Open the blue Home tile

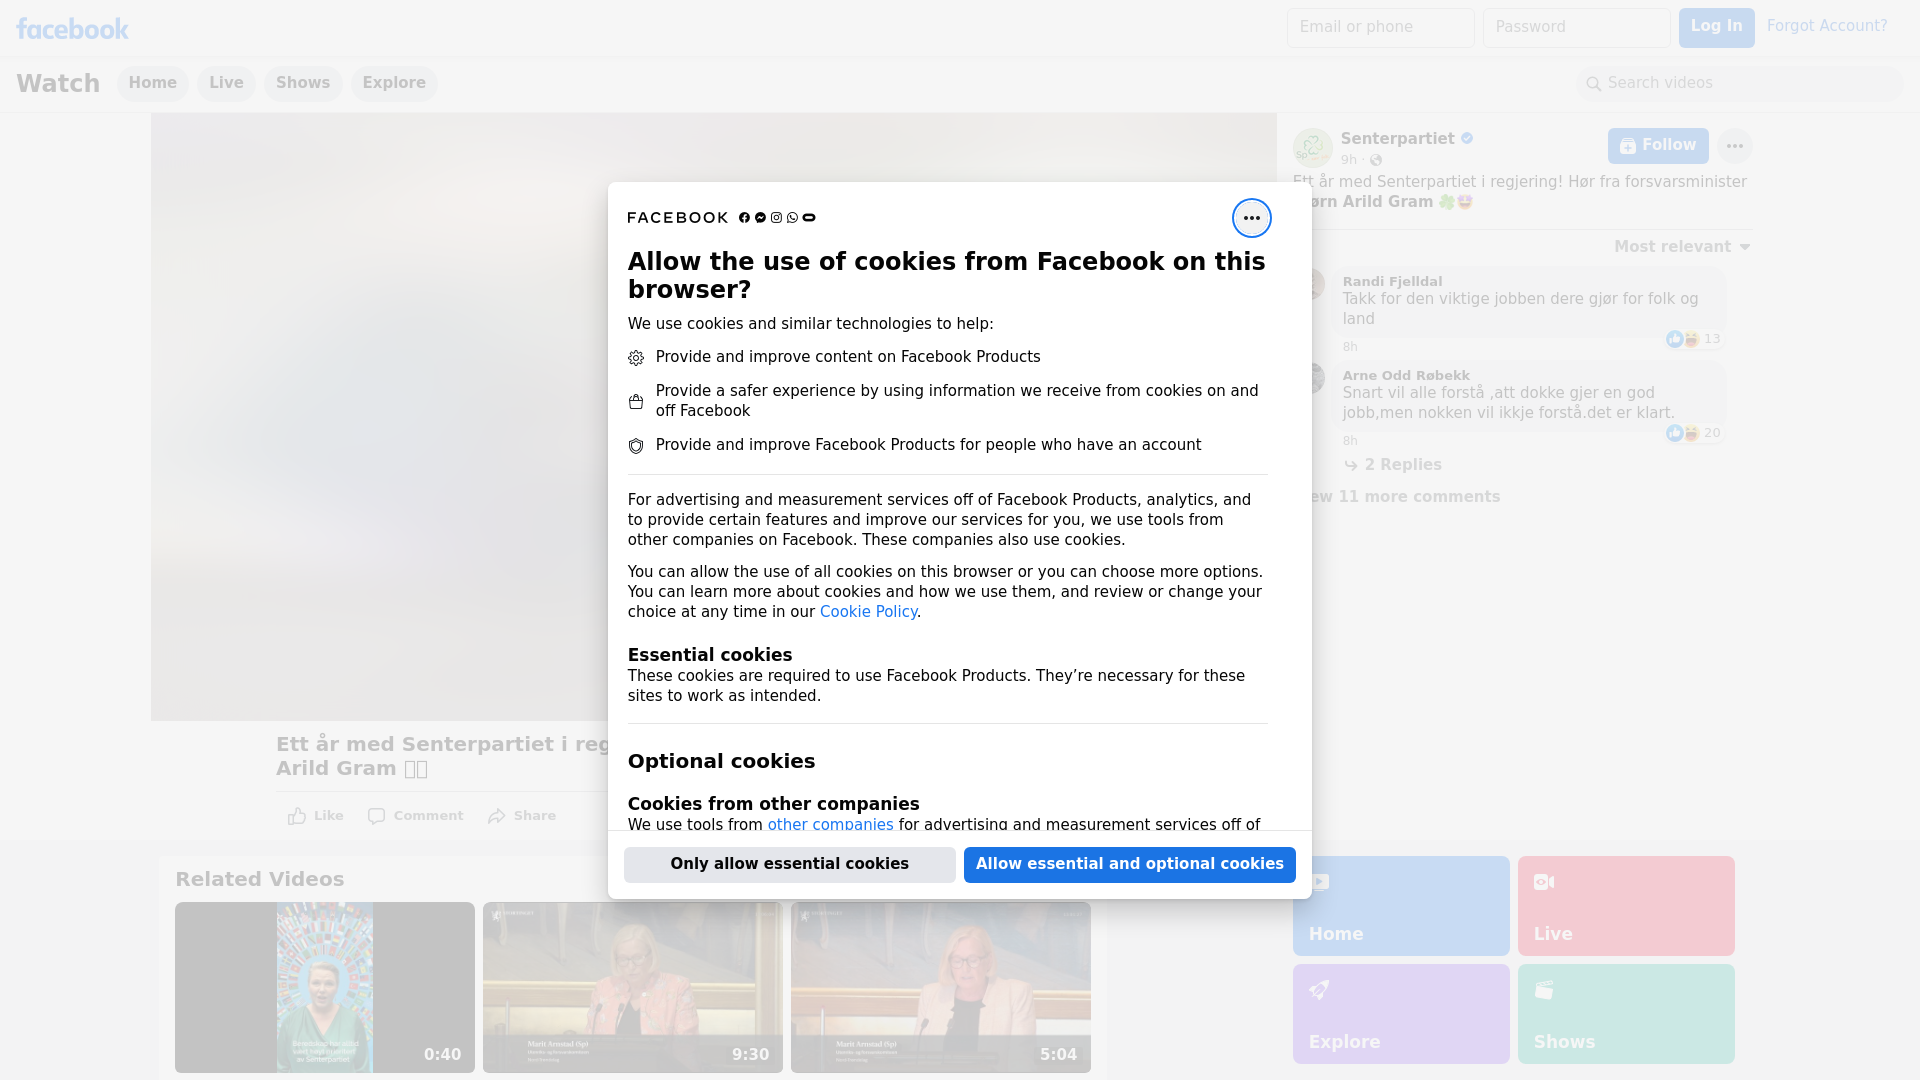pyautogui.click(x=1401, y=906)
